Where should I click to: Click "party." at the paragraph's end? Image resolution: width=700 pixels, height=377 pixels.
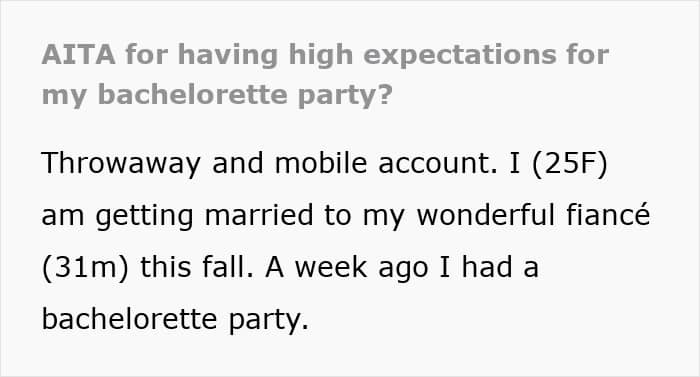(x=269, y=321)
